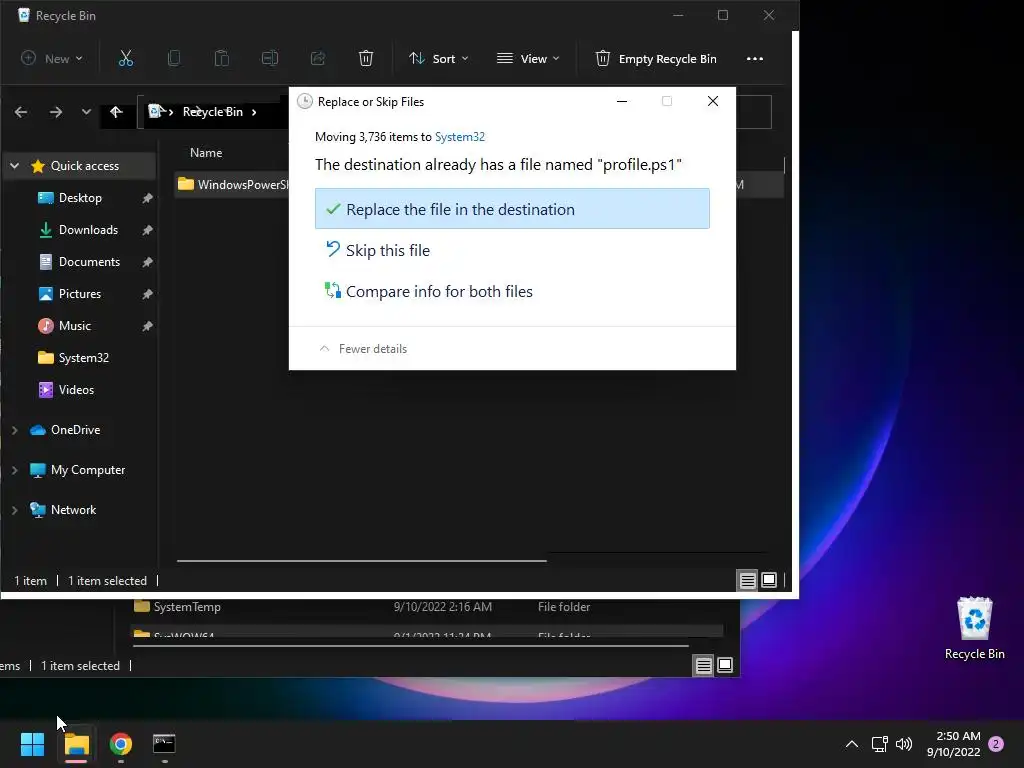Open System32 folder in the sidebar

tap(84, 358)
